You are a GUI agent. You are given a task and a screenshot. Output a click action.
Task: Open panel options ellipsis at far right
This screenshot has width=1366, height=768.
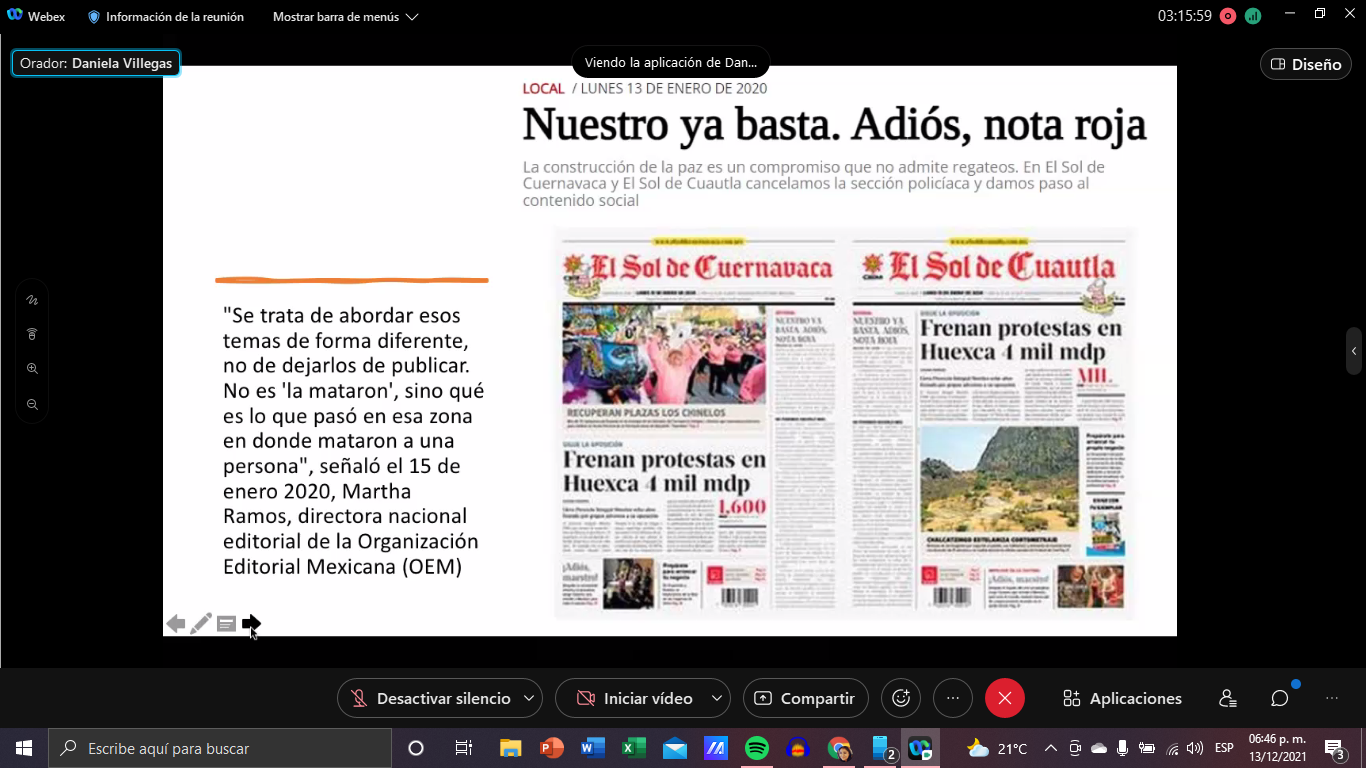point(1332,698)
